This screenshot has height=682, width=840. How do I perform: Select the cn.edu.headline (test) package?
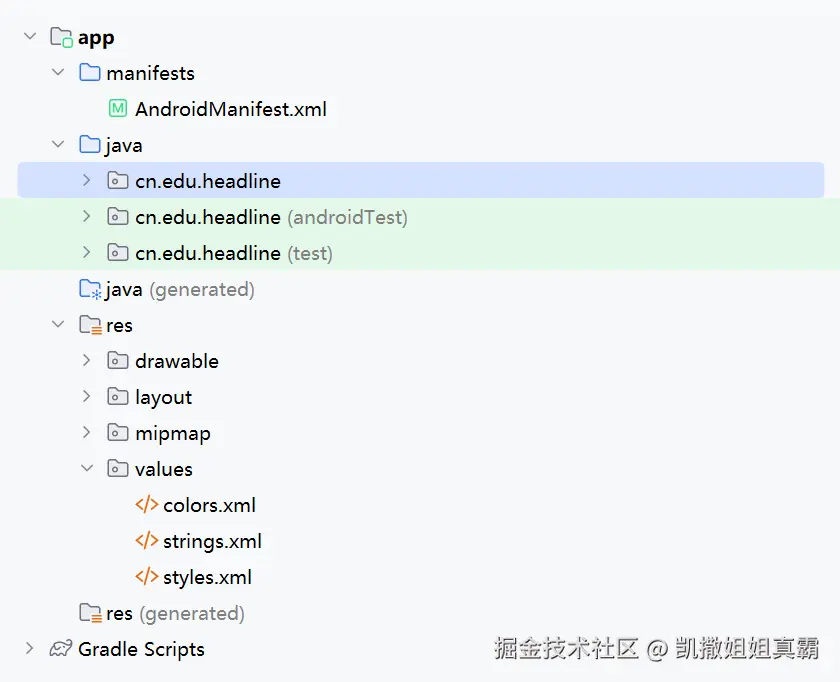(206, 252)
